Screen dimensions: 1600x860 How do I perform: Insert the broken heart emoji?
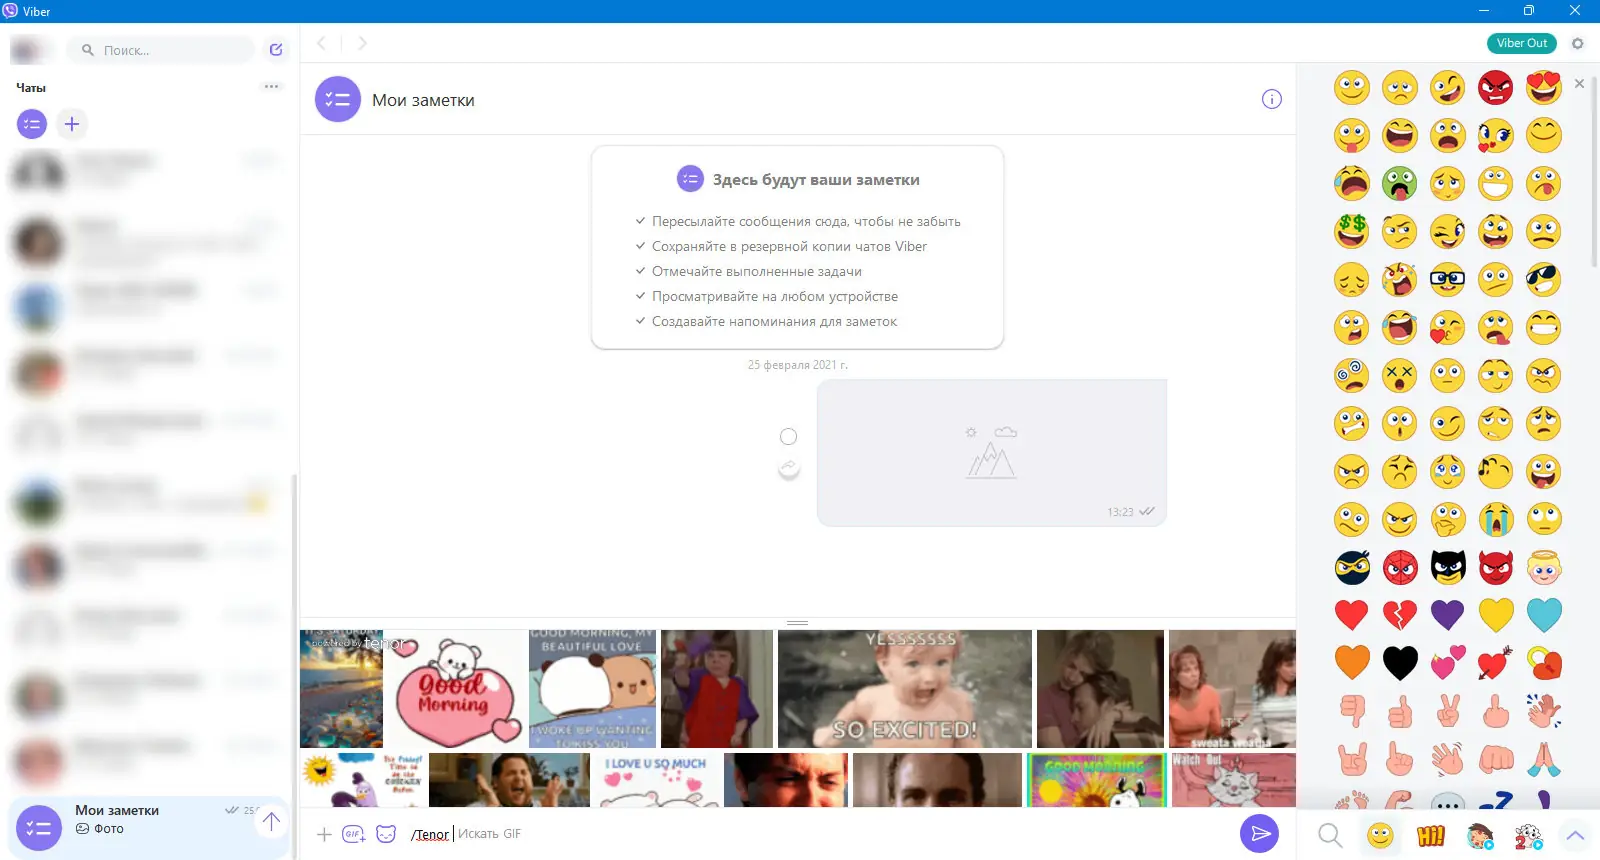tap(1400, 615)
